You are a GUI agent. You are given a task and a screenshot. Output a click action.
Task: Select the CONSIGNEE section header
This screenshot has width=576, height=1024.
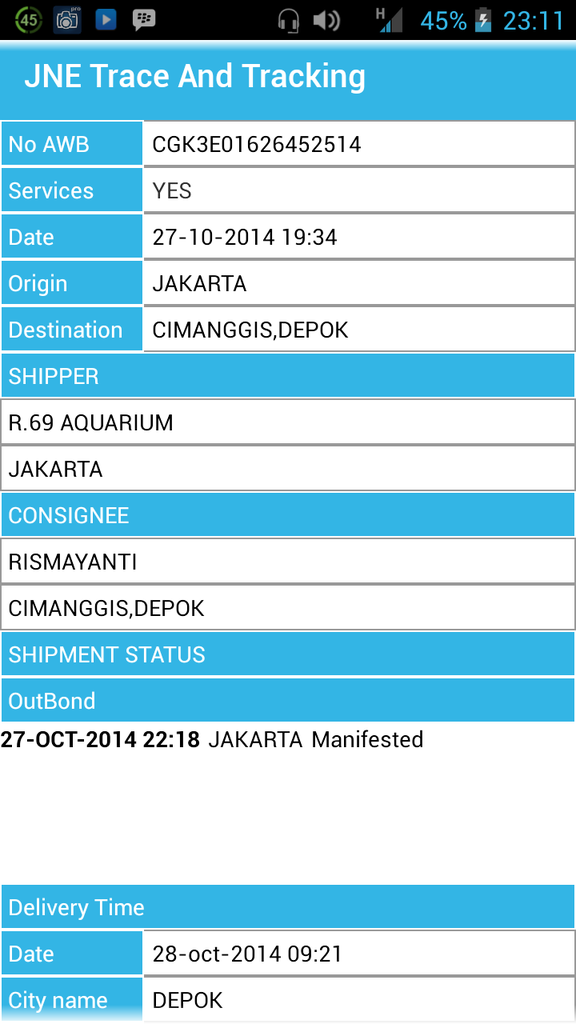(x=288, y=515)
